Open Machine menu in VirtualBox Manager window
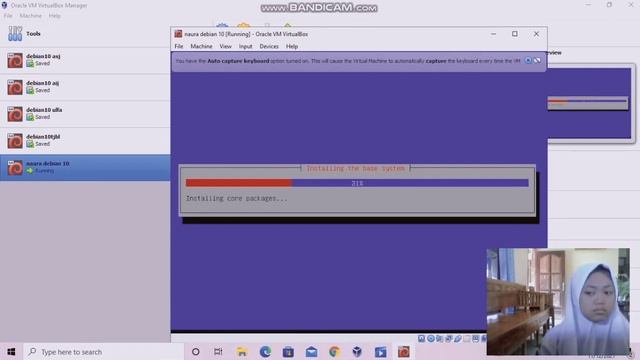The height and width of the screenshot is (360, 640). tap(31, 16)
